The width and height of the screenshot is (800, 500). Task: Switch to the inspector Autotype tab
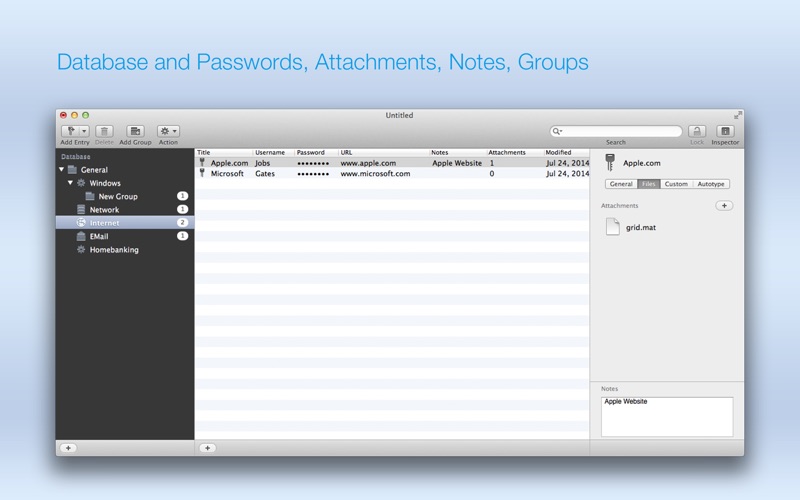tap(711, 184)
